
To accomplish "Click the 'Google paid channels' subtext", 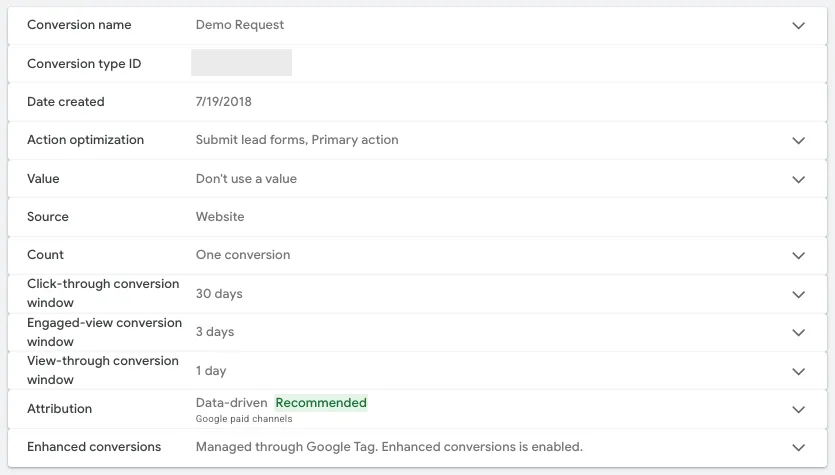I will (x=244, y=419).
